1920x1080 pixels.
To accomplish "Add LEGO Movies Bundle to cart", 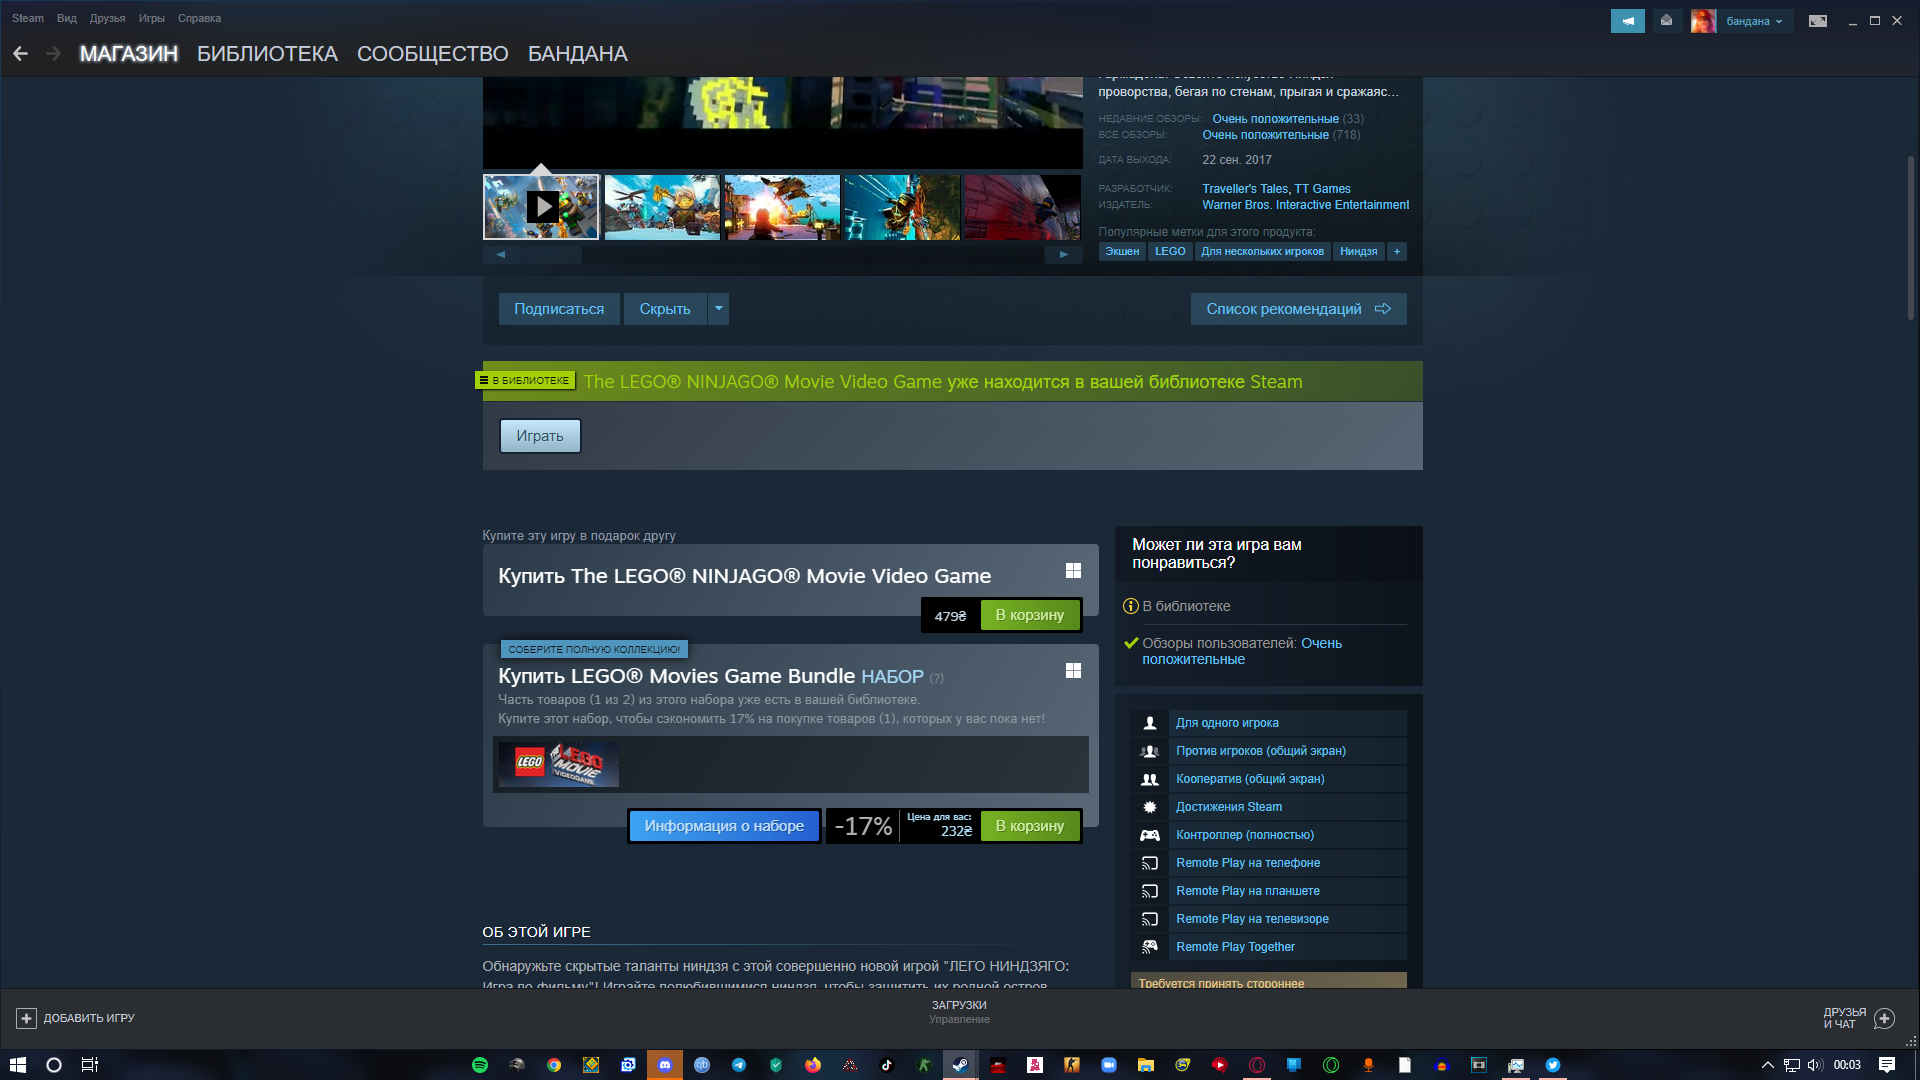I will pyautogui.click(x=1029, y=826).
